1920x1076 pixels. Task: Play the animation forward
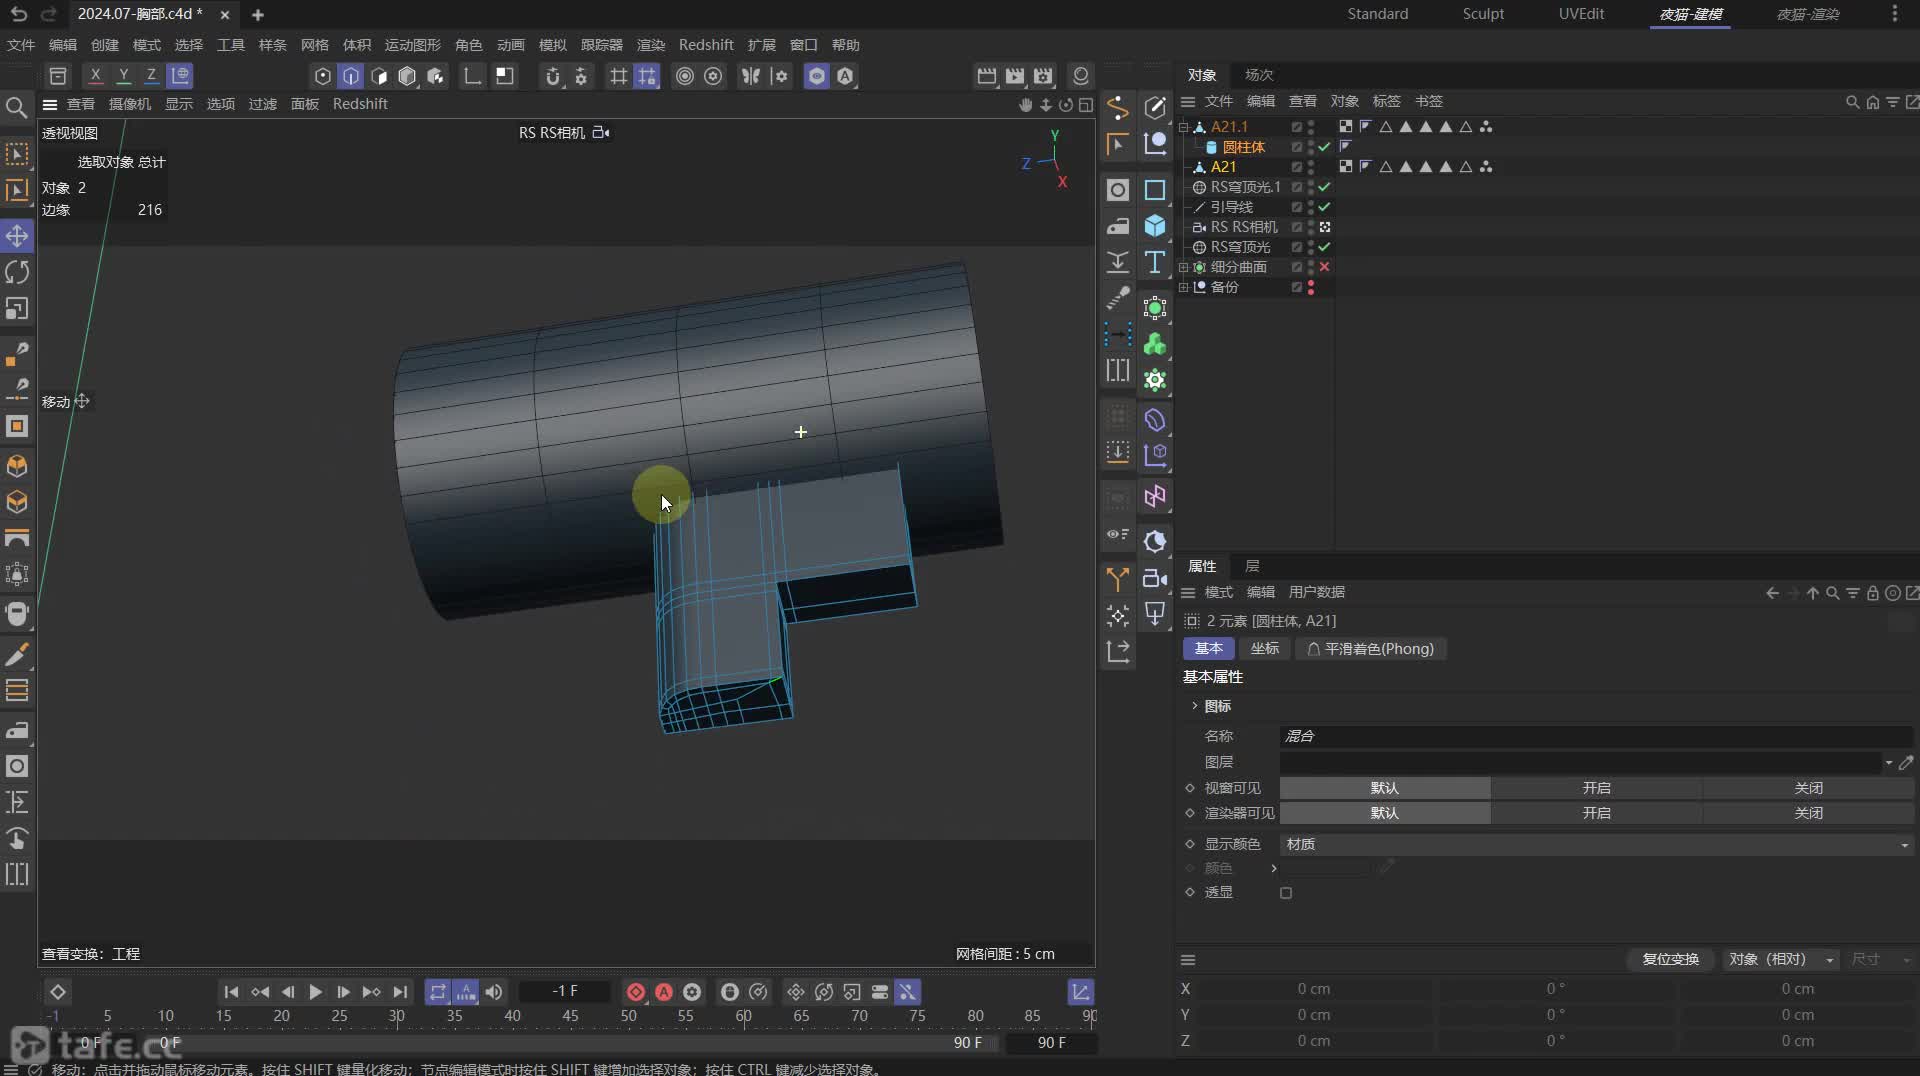pyautogui.click(x=315, y=992)
